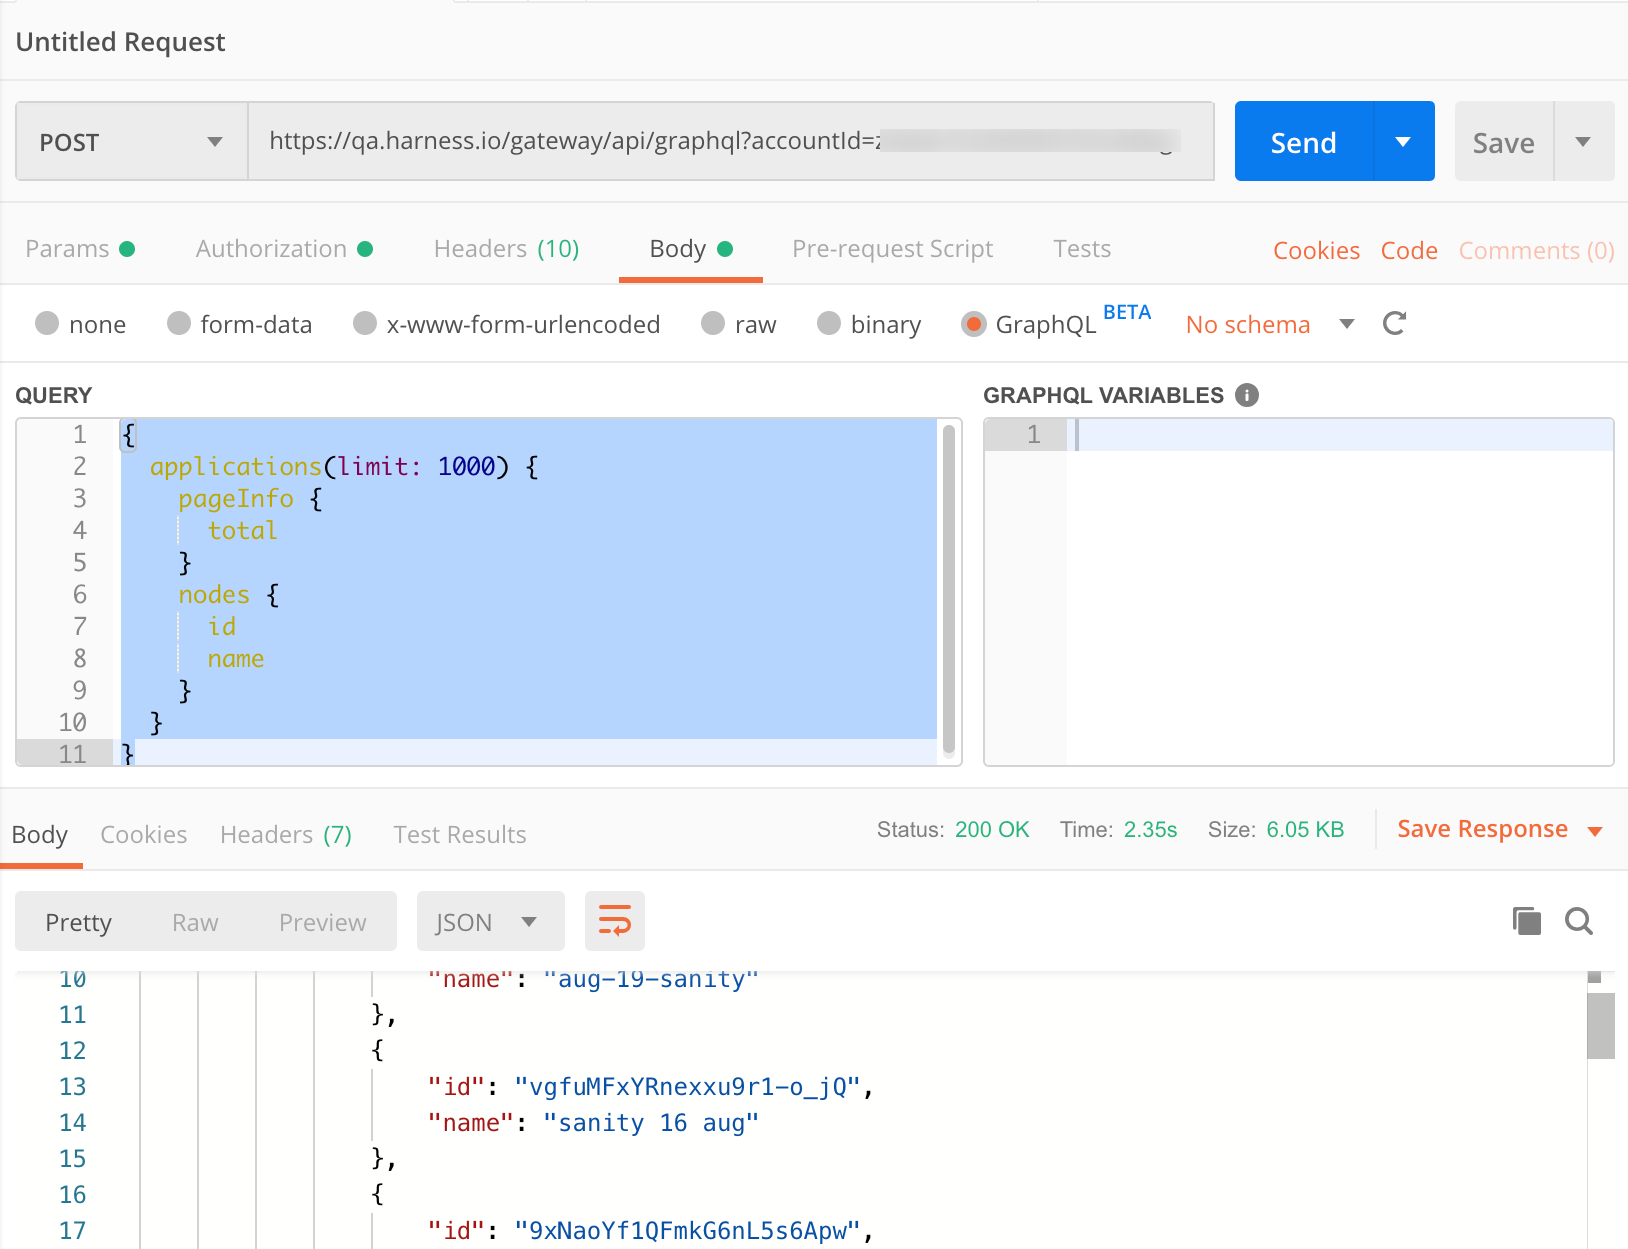Click Save Response
1628x1249 pixels.
(x=1482, y=829)
